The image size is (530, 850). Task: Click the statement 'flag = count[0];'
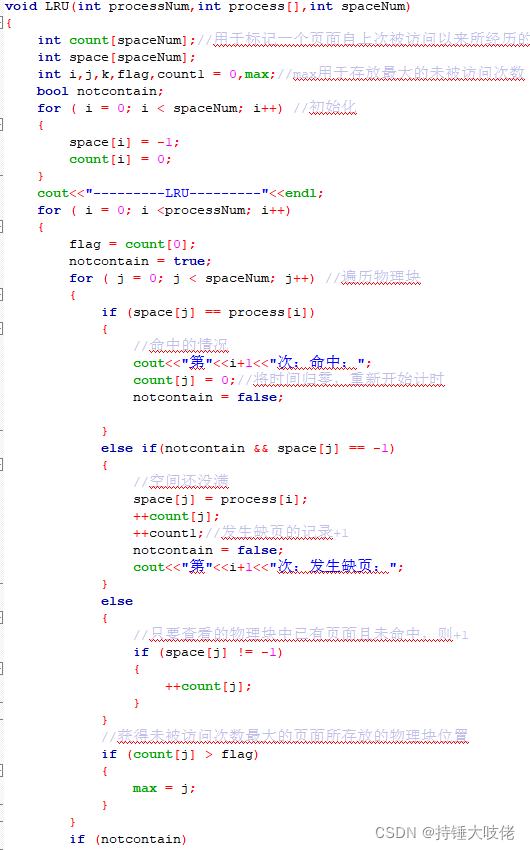[132, 244]
